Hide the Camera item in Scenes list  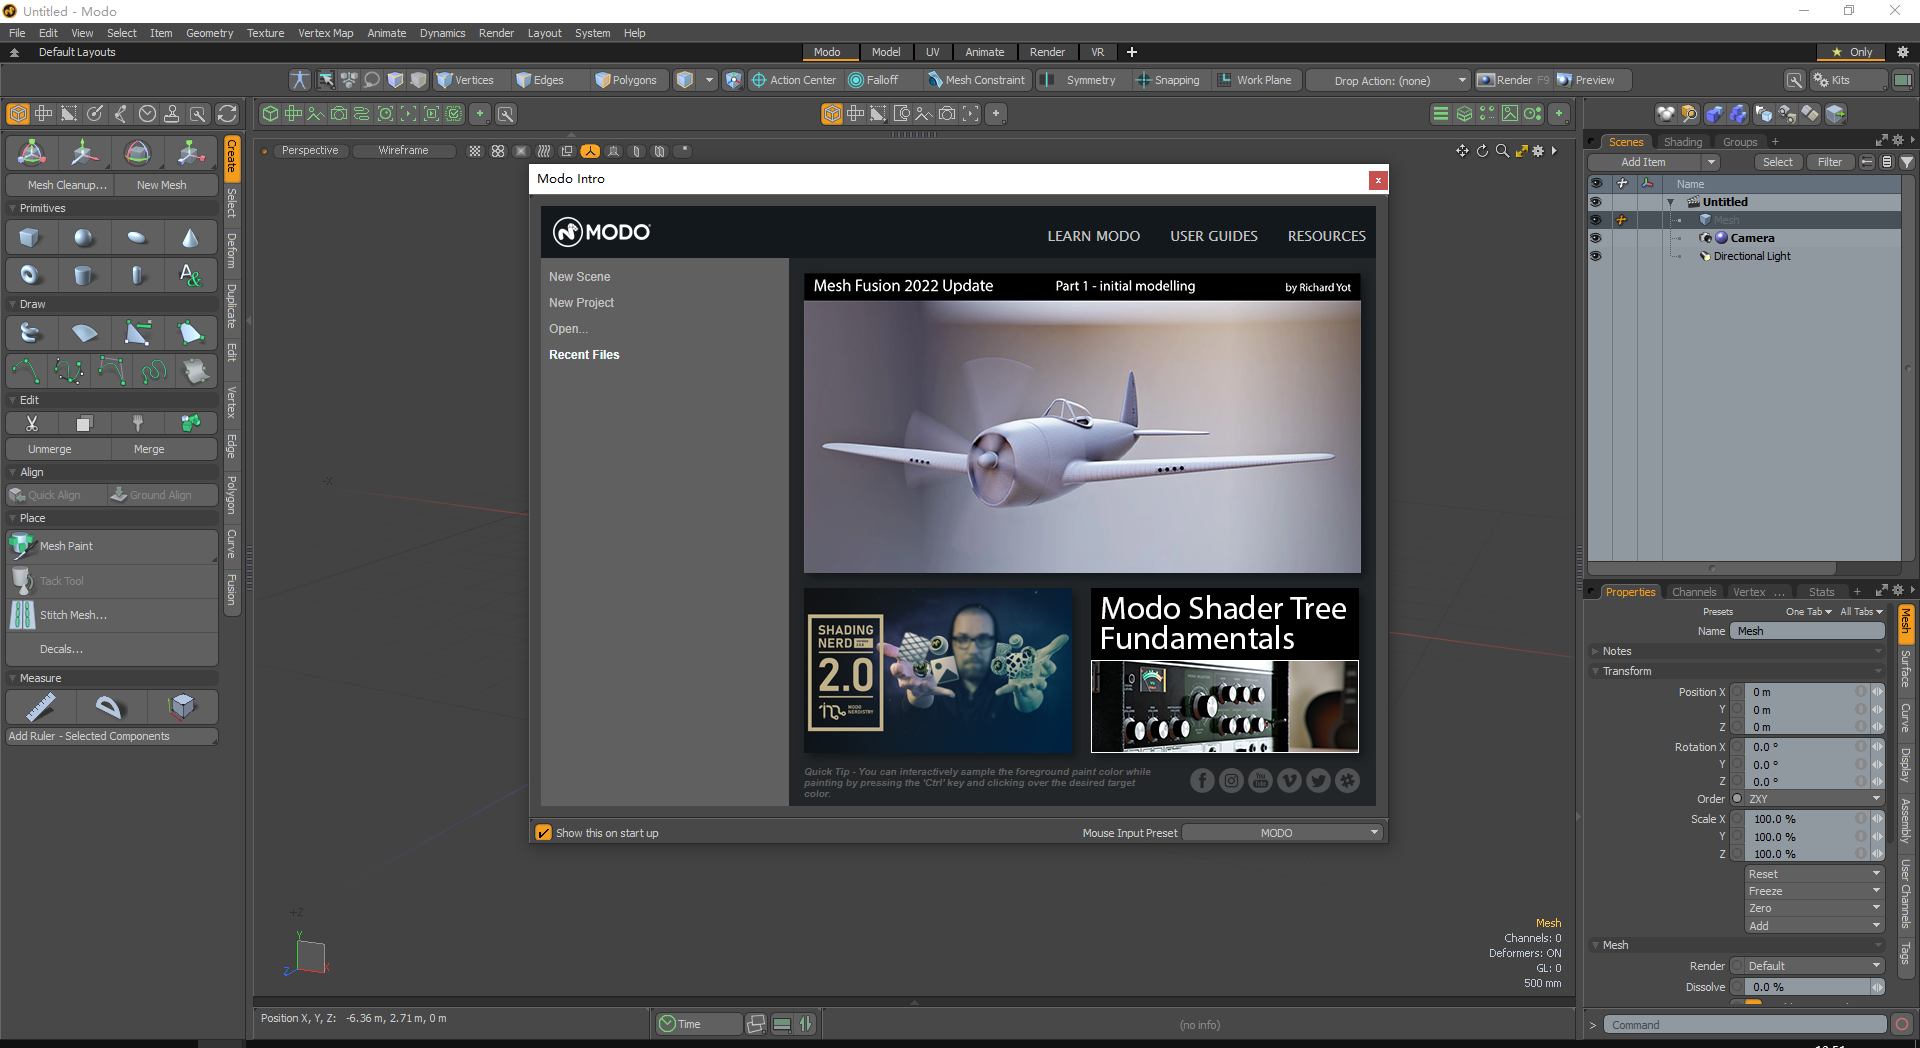(x=1595, y=237)
